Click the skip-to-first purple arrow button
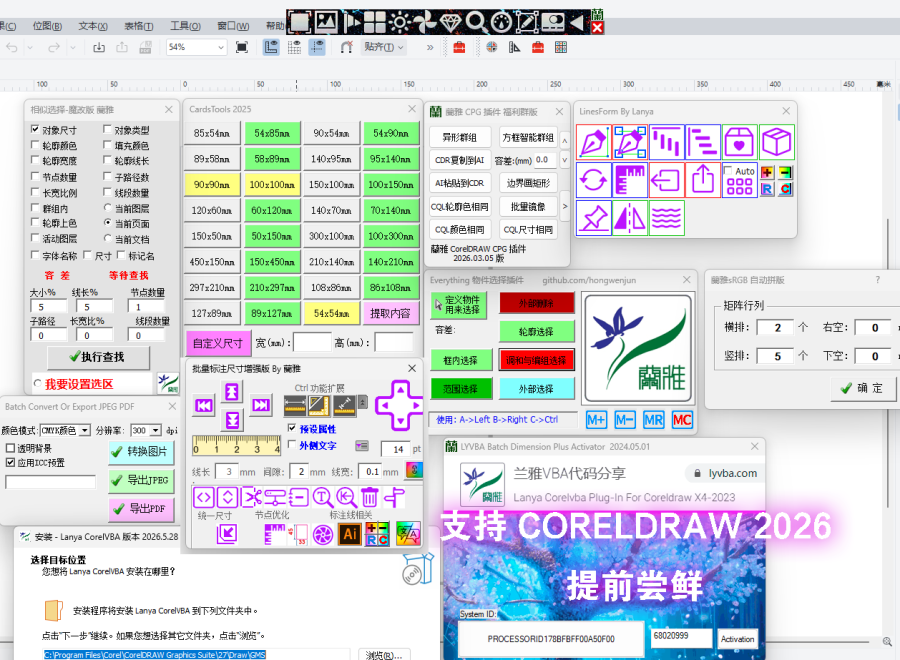The height and width of the screenshot is (660, 900). [x=204, y=406]
